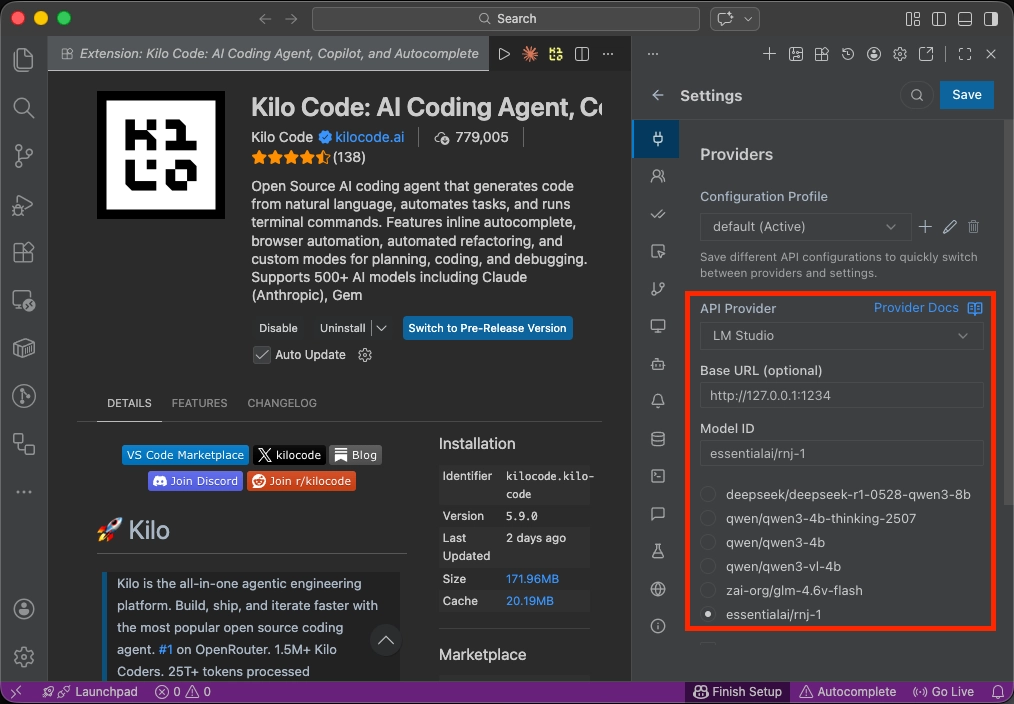Open Manage gear in activity bar

point(24,656)
